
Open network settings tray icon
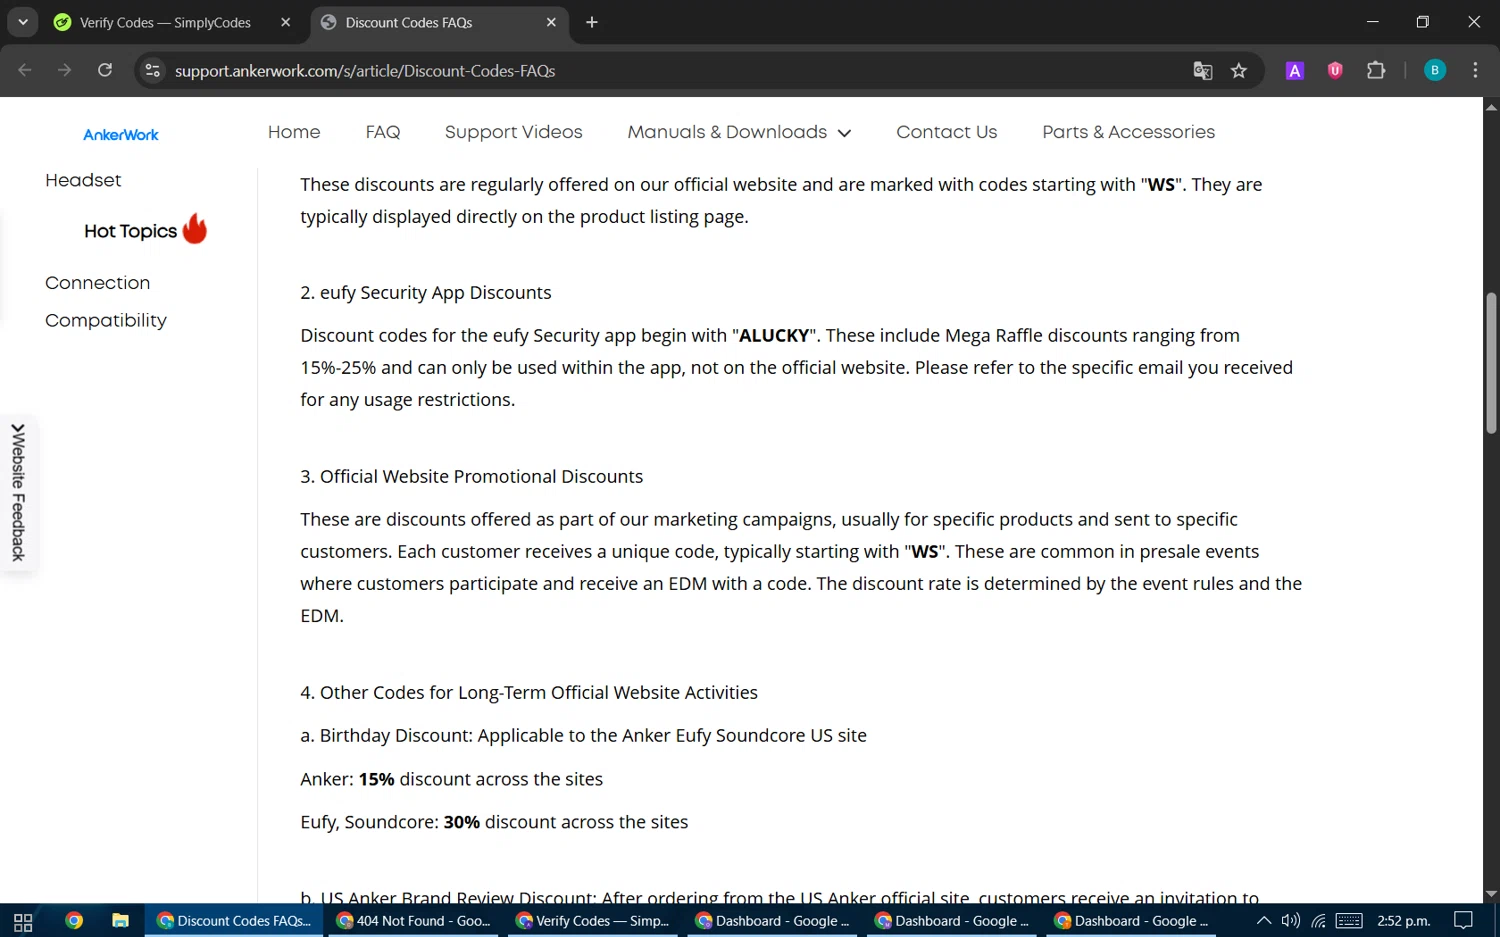coord(1319,921)
